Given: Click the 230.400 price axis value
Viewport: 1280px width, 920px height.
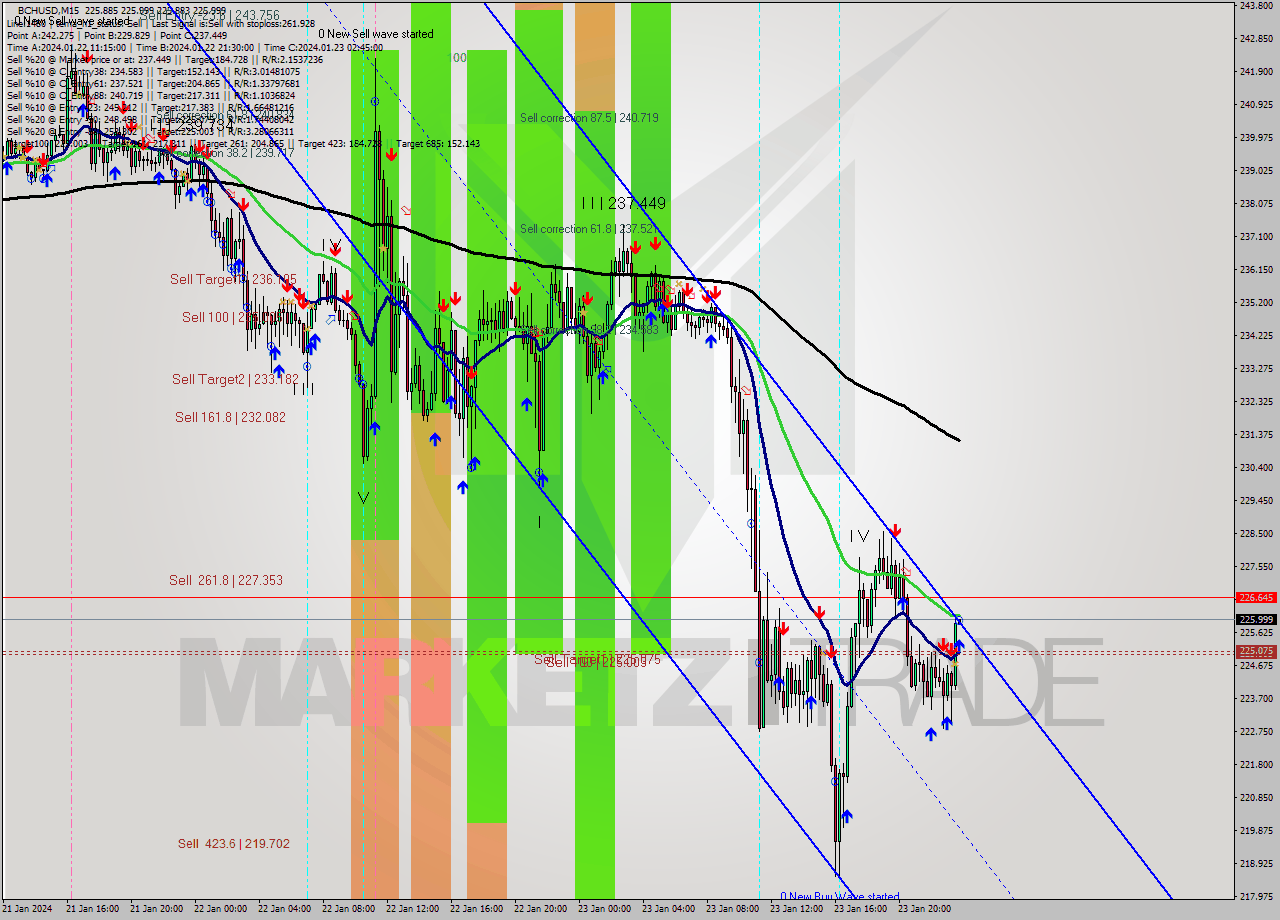Looking at the screenshot, I should click(x=1256, y=467).
